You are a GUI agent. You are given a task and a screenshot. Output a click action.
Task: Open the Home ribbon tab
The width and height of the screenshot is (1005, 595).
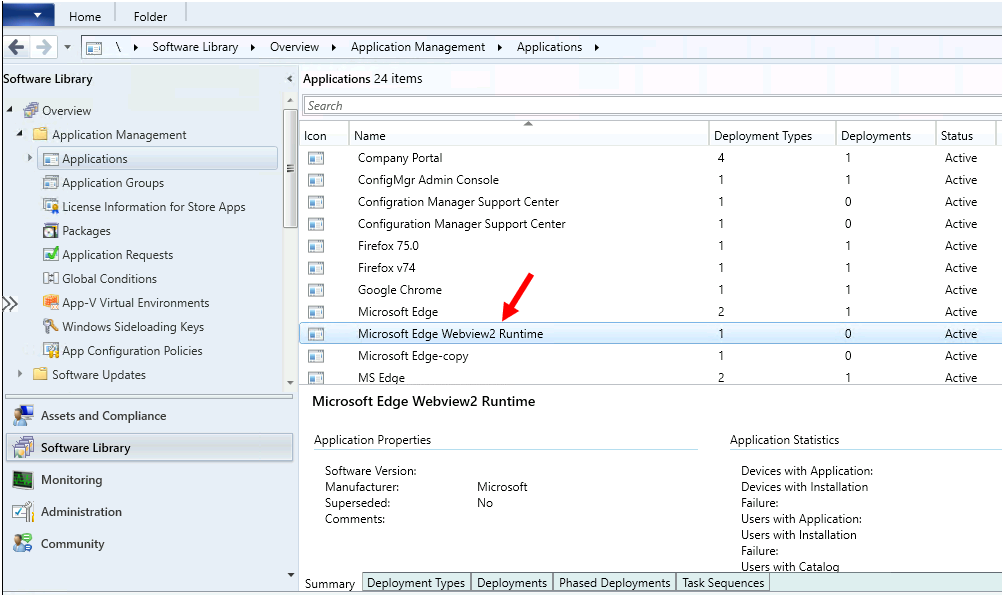pyautogui.click(x=85, y=17)
